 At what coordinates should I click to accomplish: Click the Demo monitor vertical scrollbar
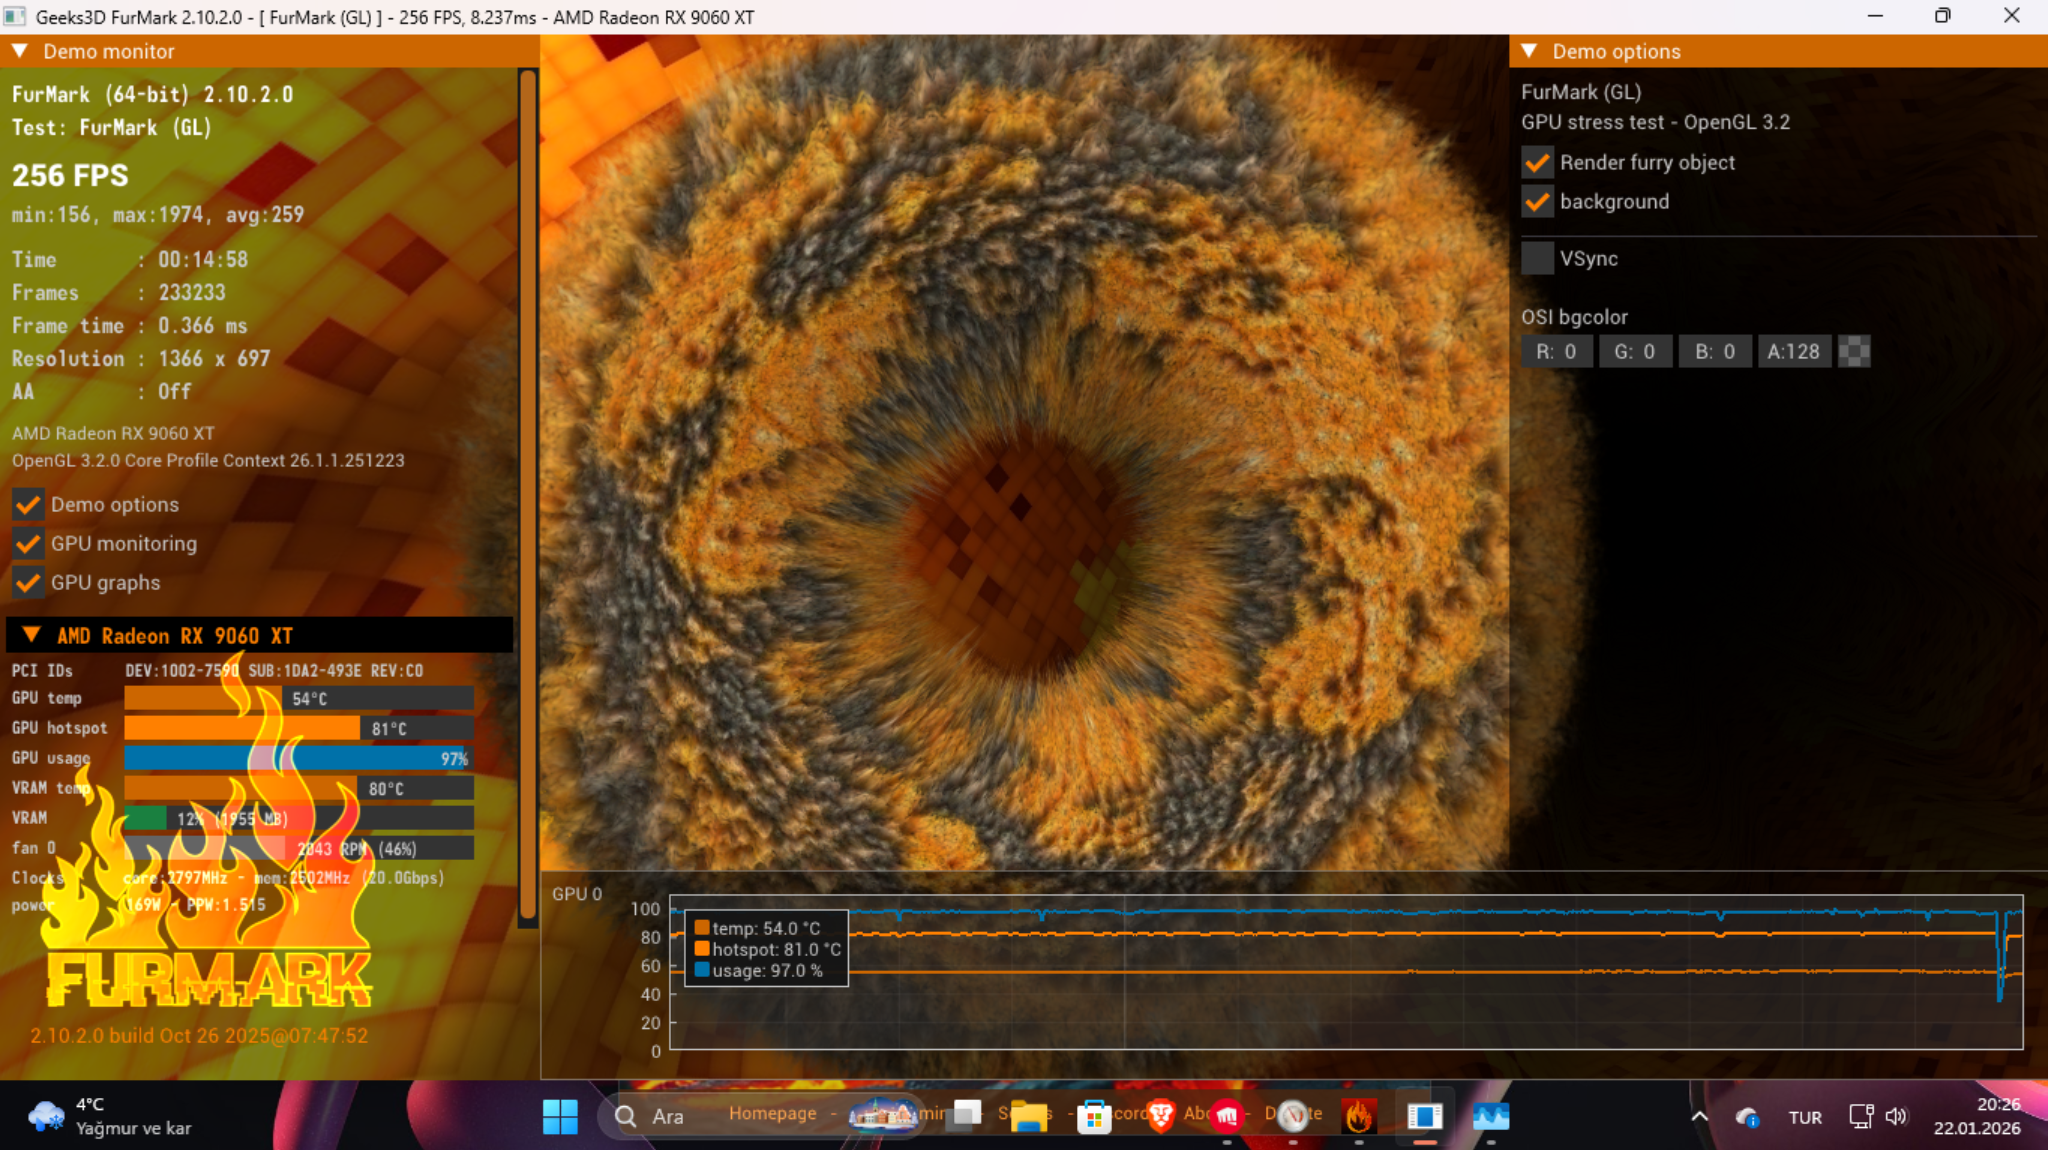[528, 495]
